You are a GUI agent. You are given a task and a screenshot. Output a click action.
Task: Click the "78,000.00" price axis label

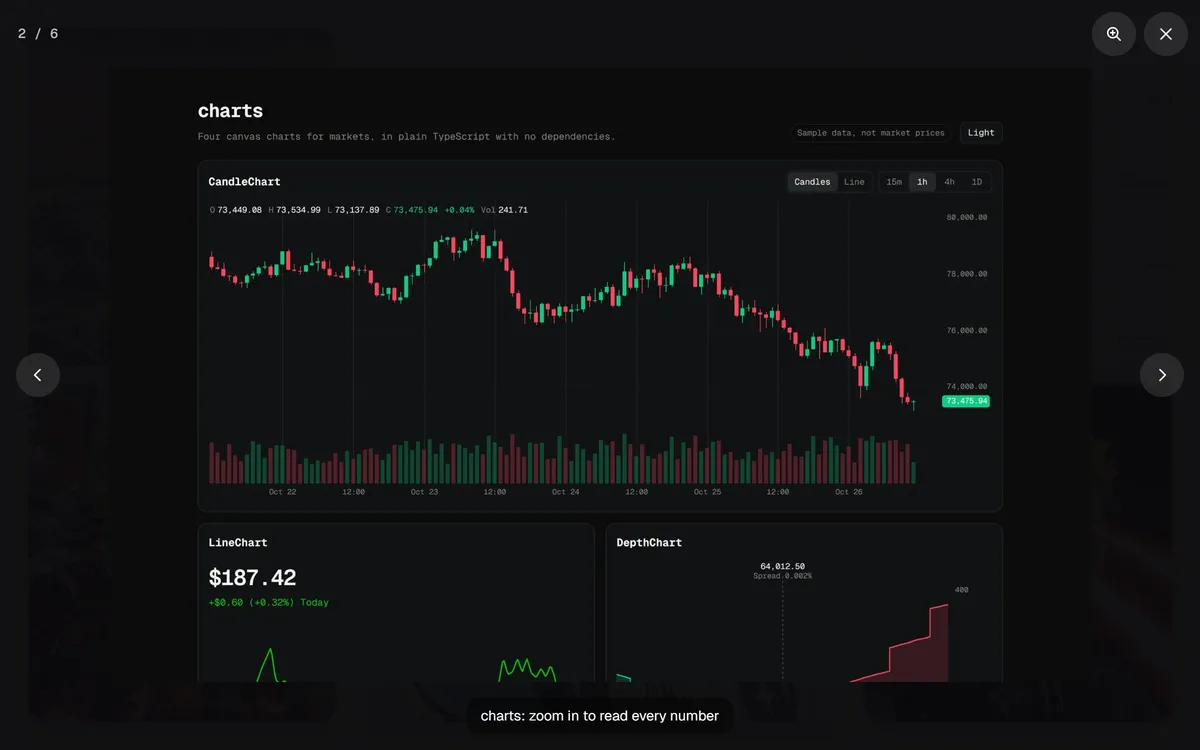coord(967,273)
